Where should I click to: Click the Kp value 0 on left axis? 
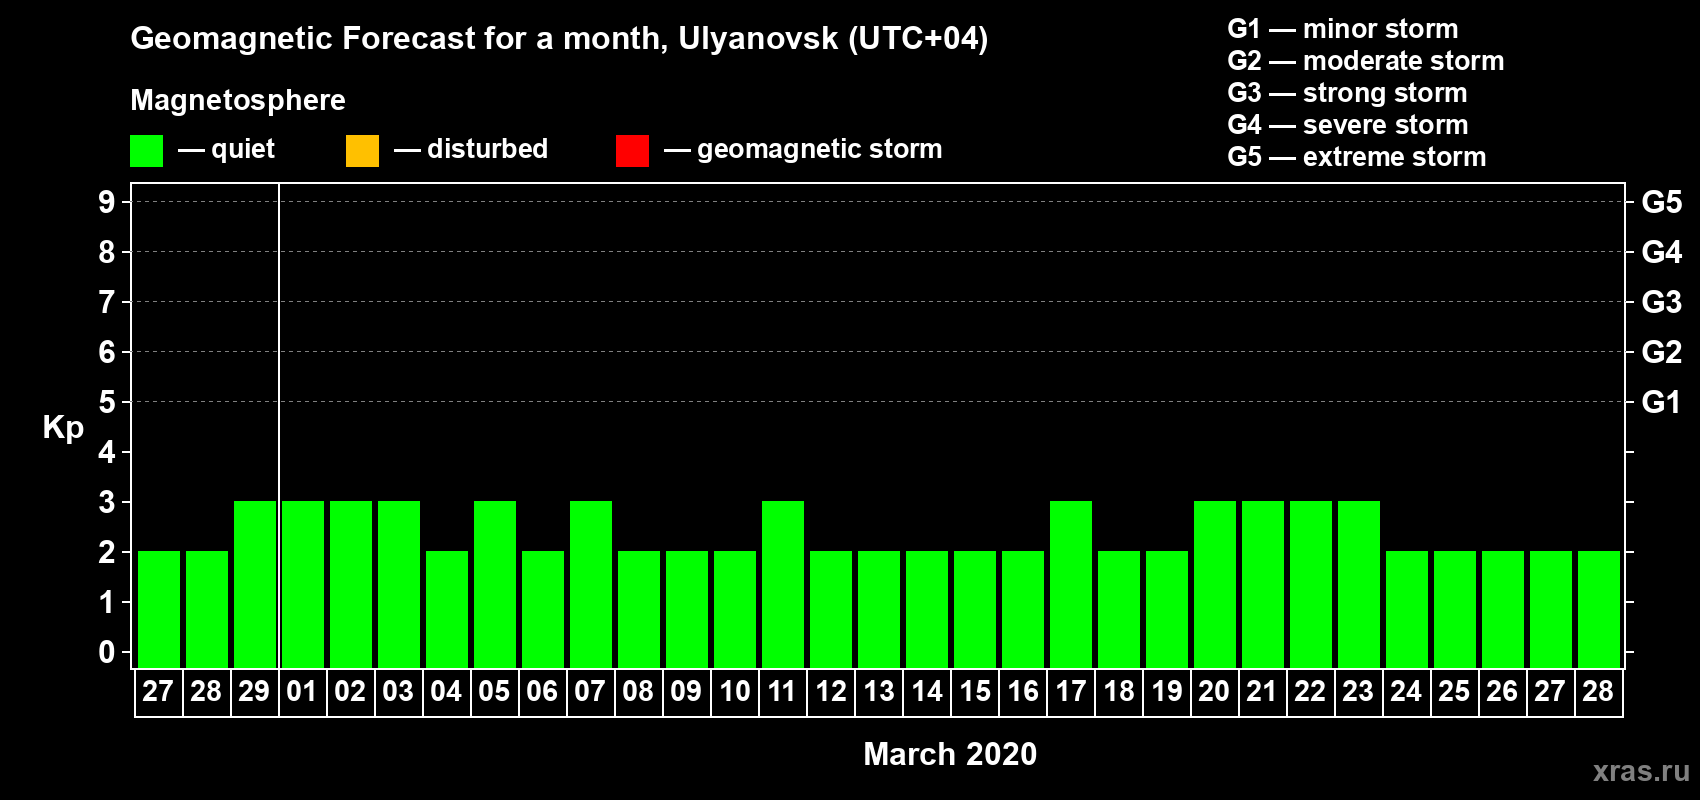(107, 652)
